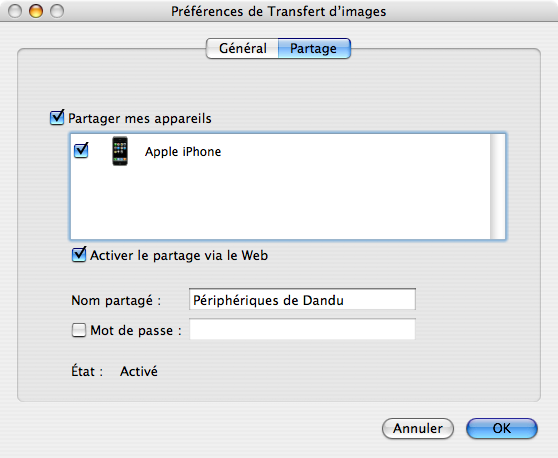
Task: Disable Activer le partage via le Web
Action: [x=79, y=255]
